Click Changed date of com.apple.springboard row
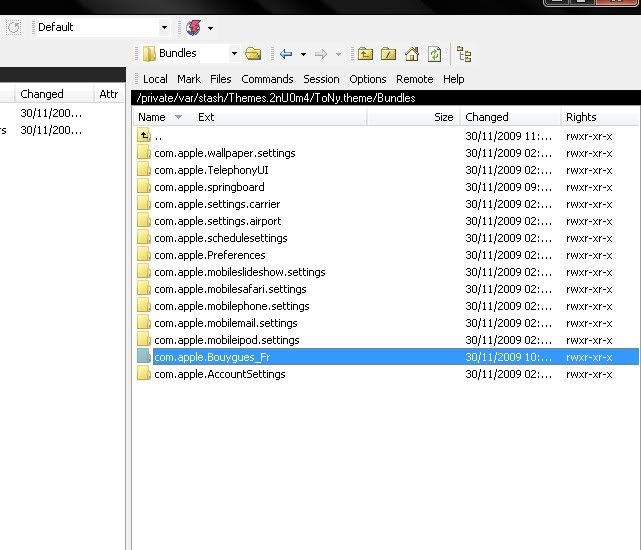641x550 pixels. [509, 187]
